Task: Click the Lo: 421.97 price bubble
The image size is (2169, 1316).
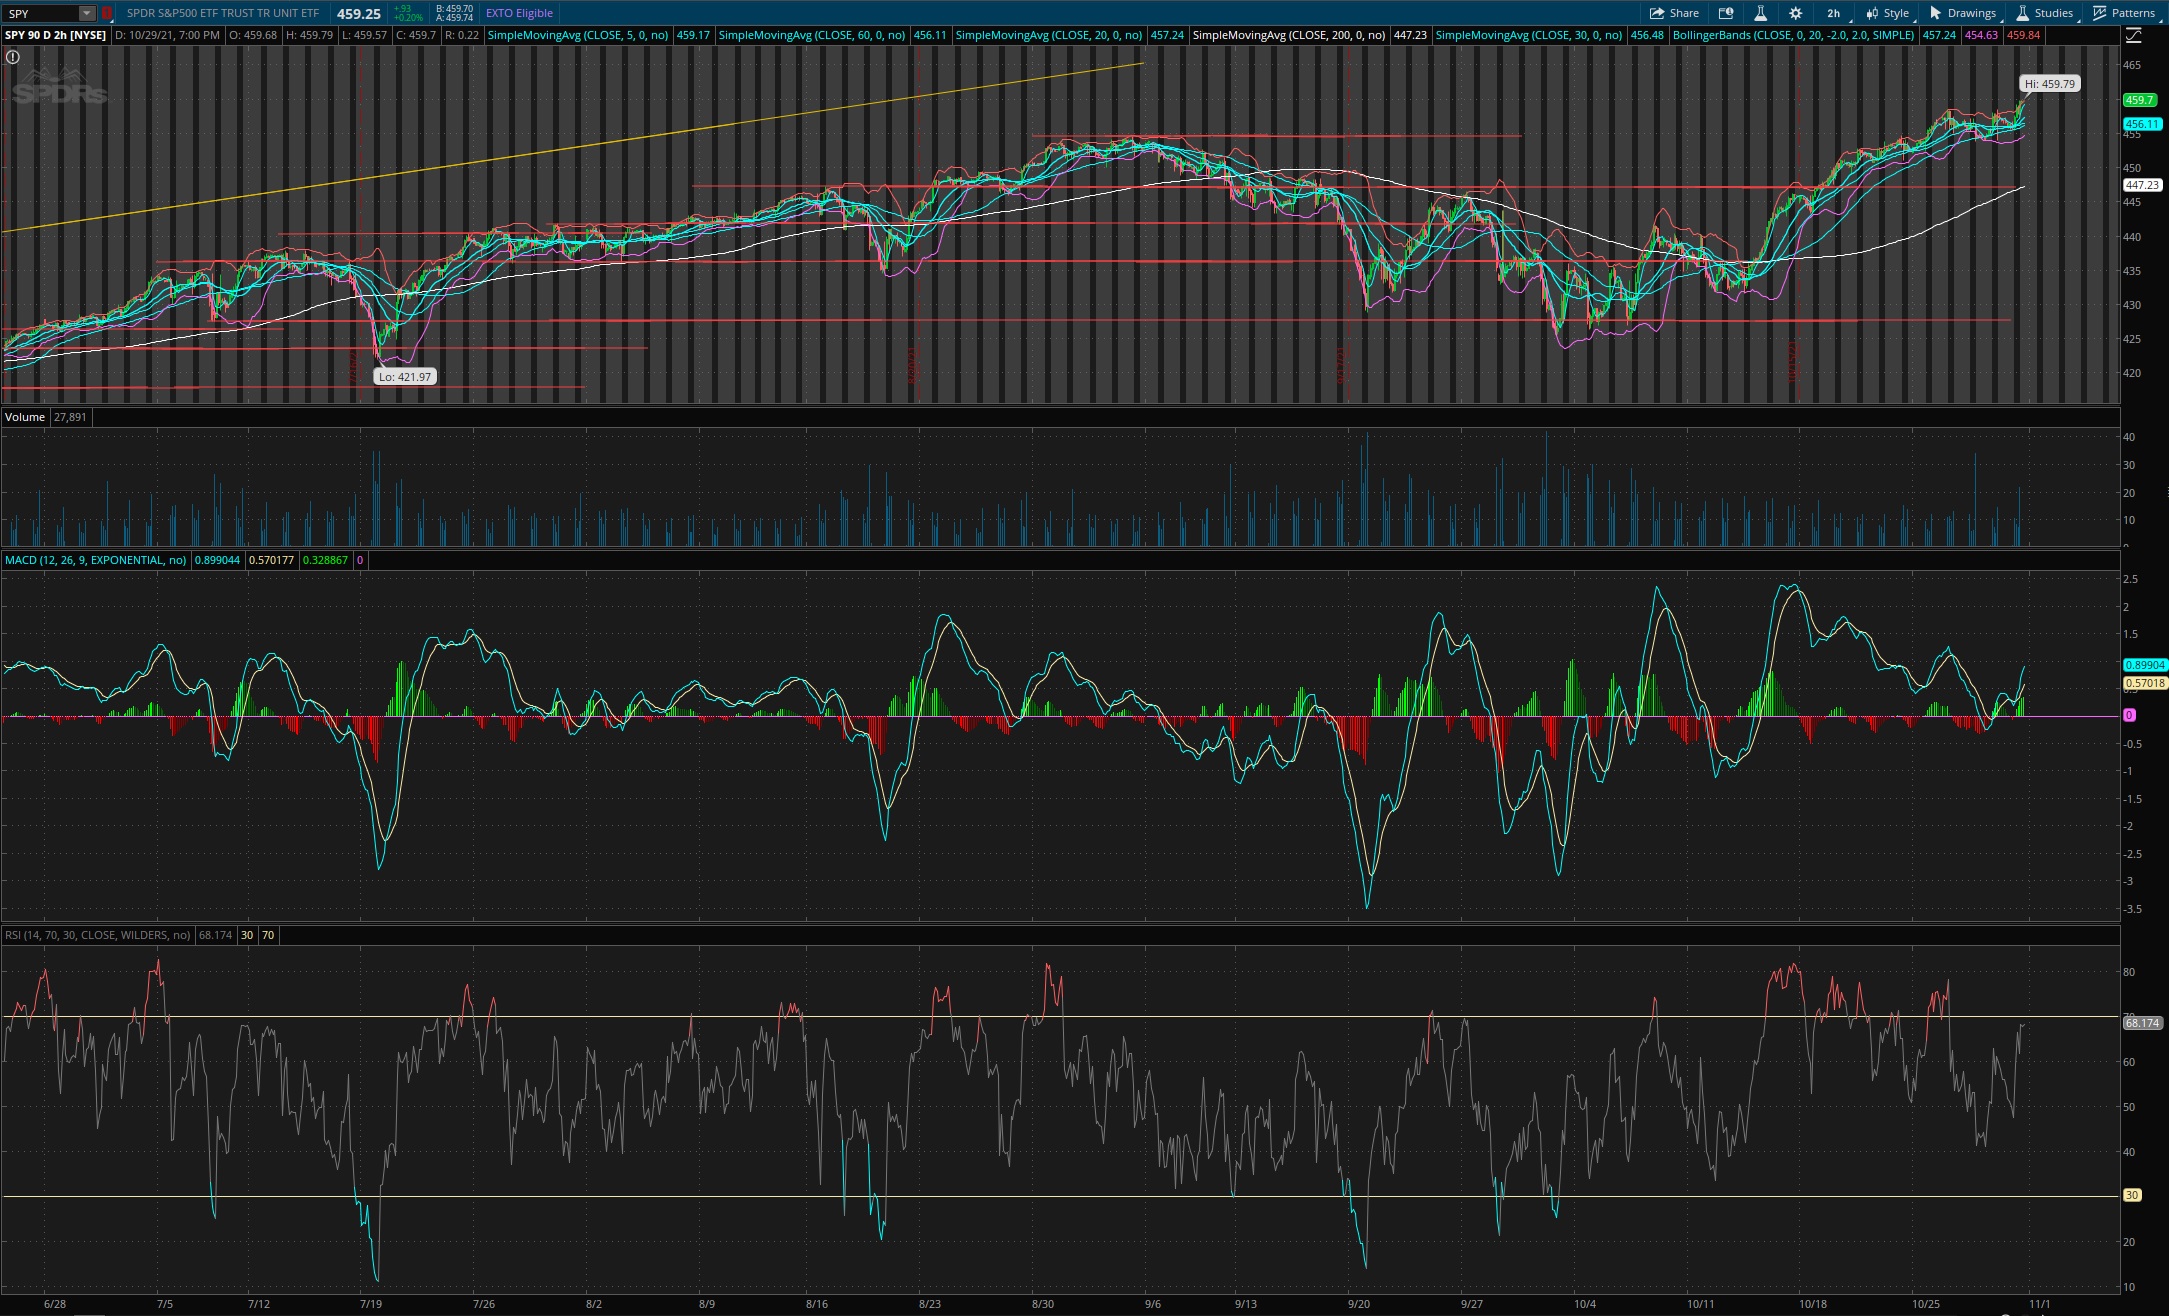Action: [x=405, y=377]
